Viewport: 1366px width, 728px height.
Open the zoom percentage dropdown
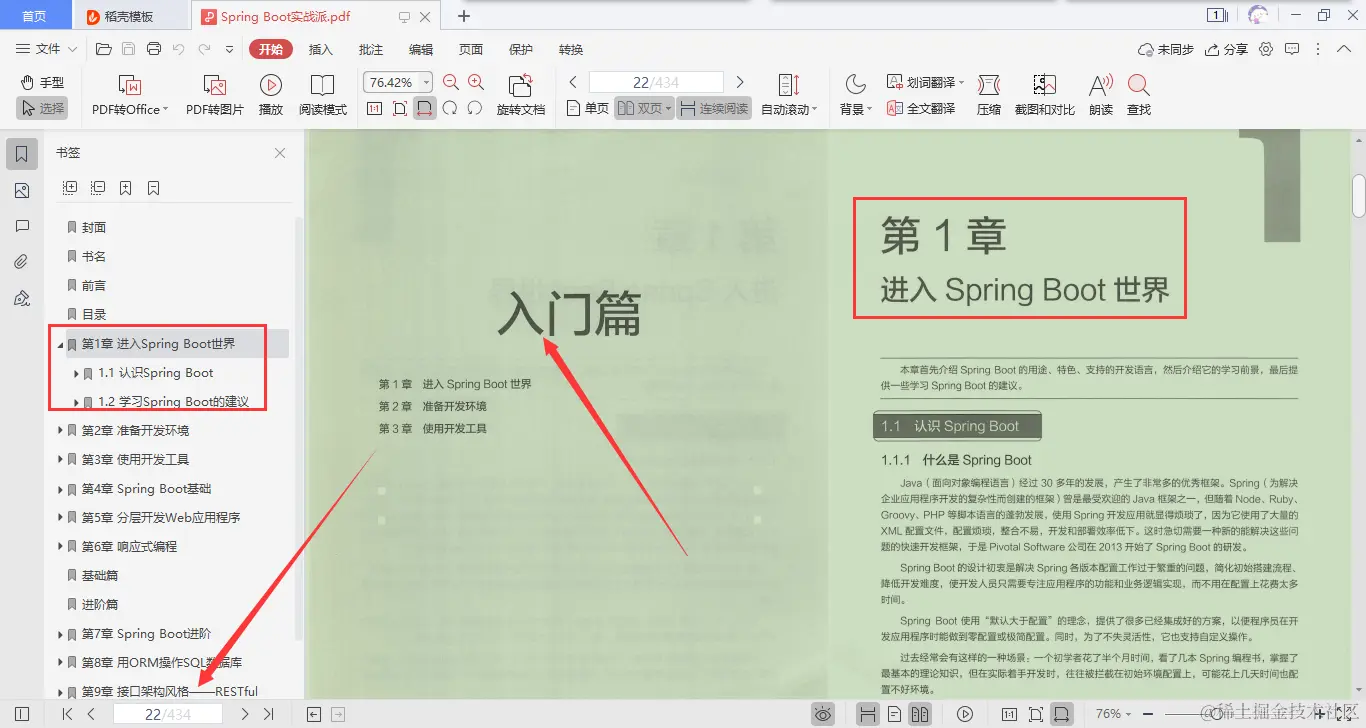click(x=424, y=81)
